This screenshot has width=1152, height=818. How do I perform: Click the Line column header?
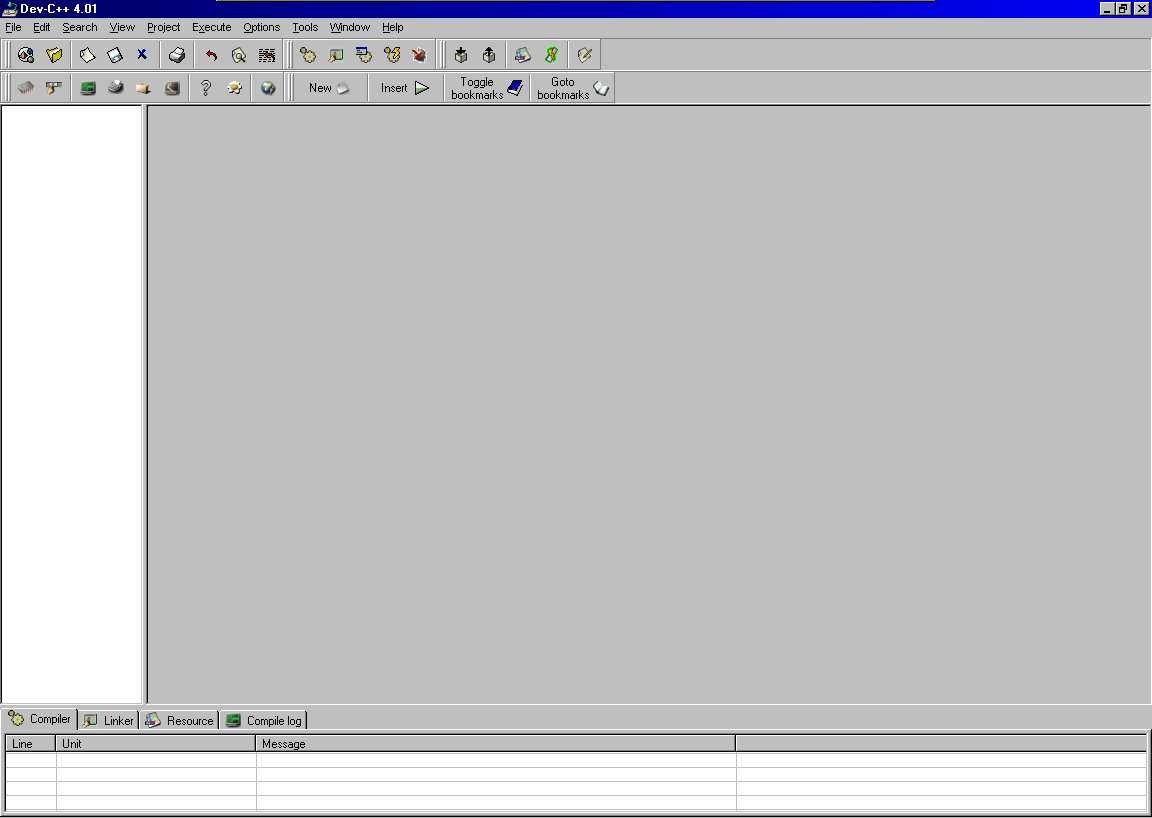(x=31, y=744)
